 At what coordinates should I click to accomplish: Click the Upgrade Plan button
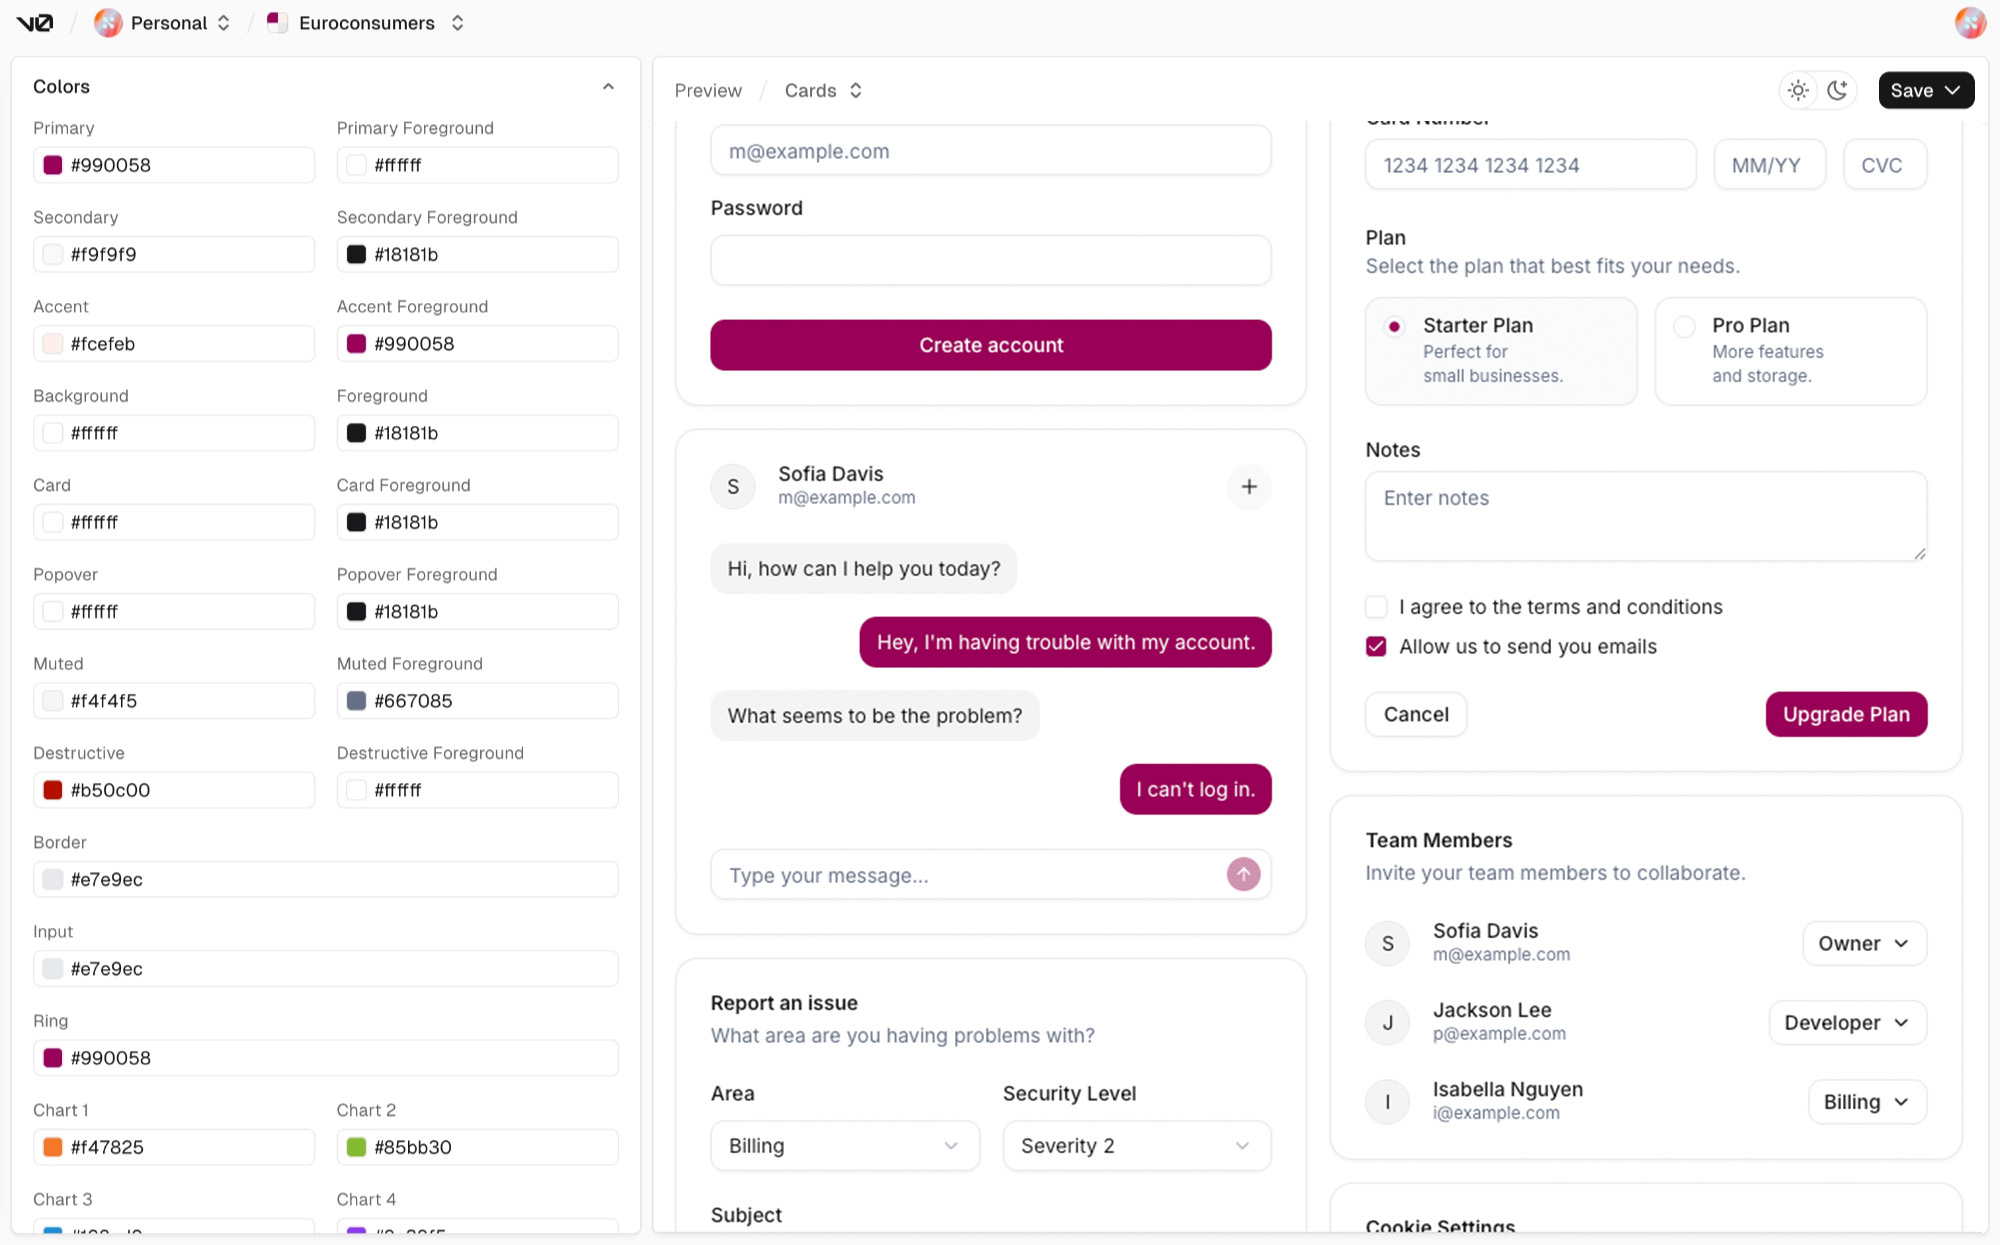(x=1845, y=714)
